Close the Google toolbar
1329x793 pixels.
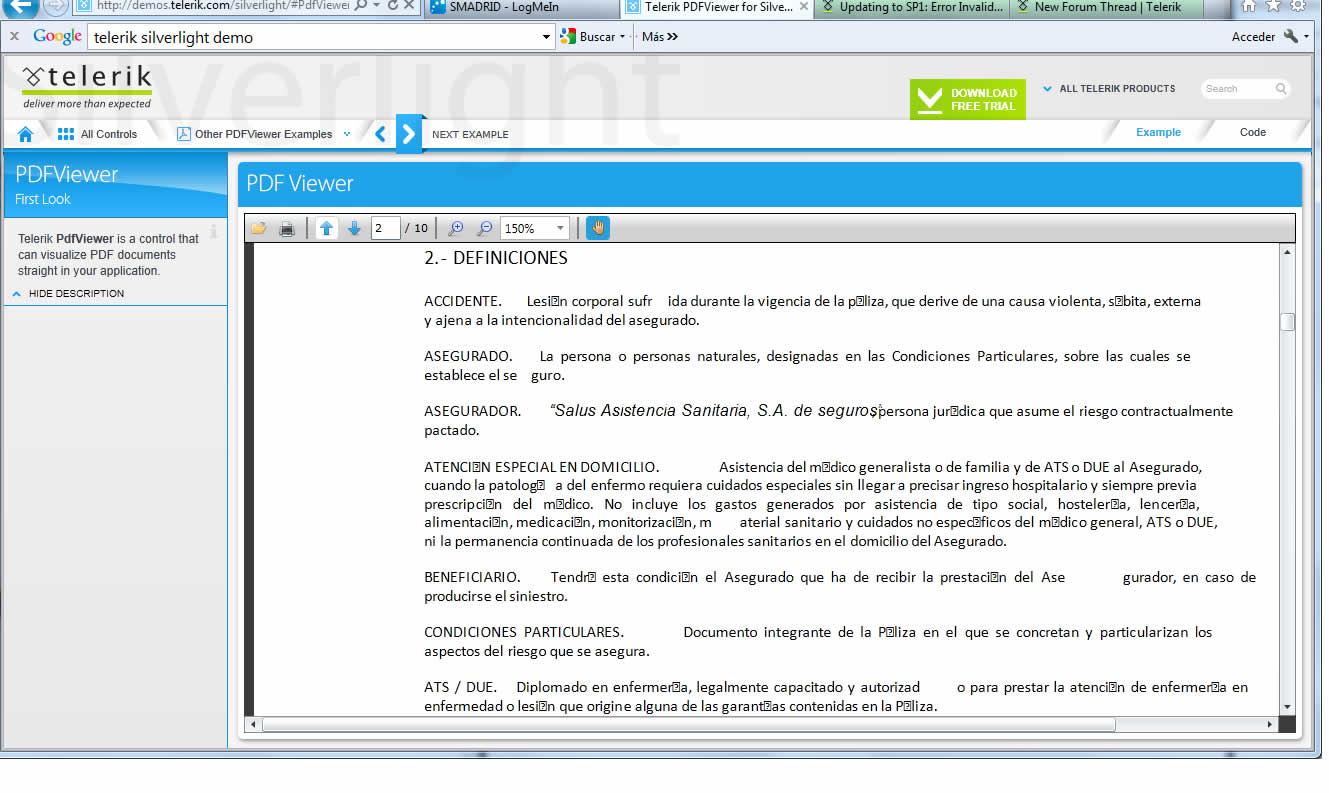[14, 37]
